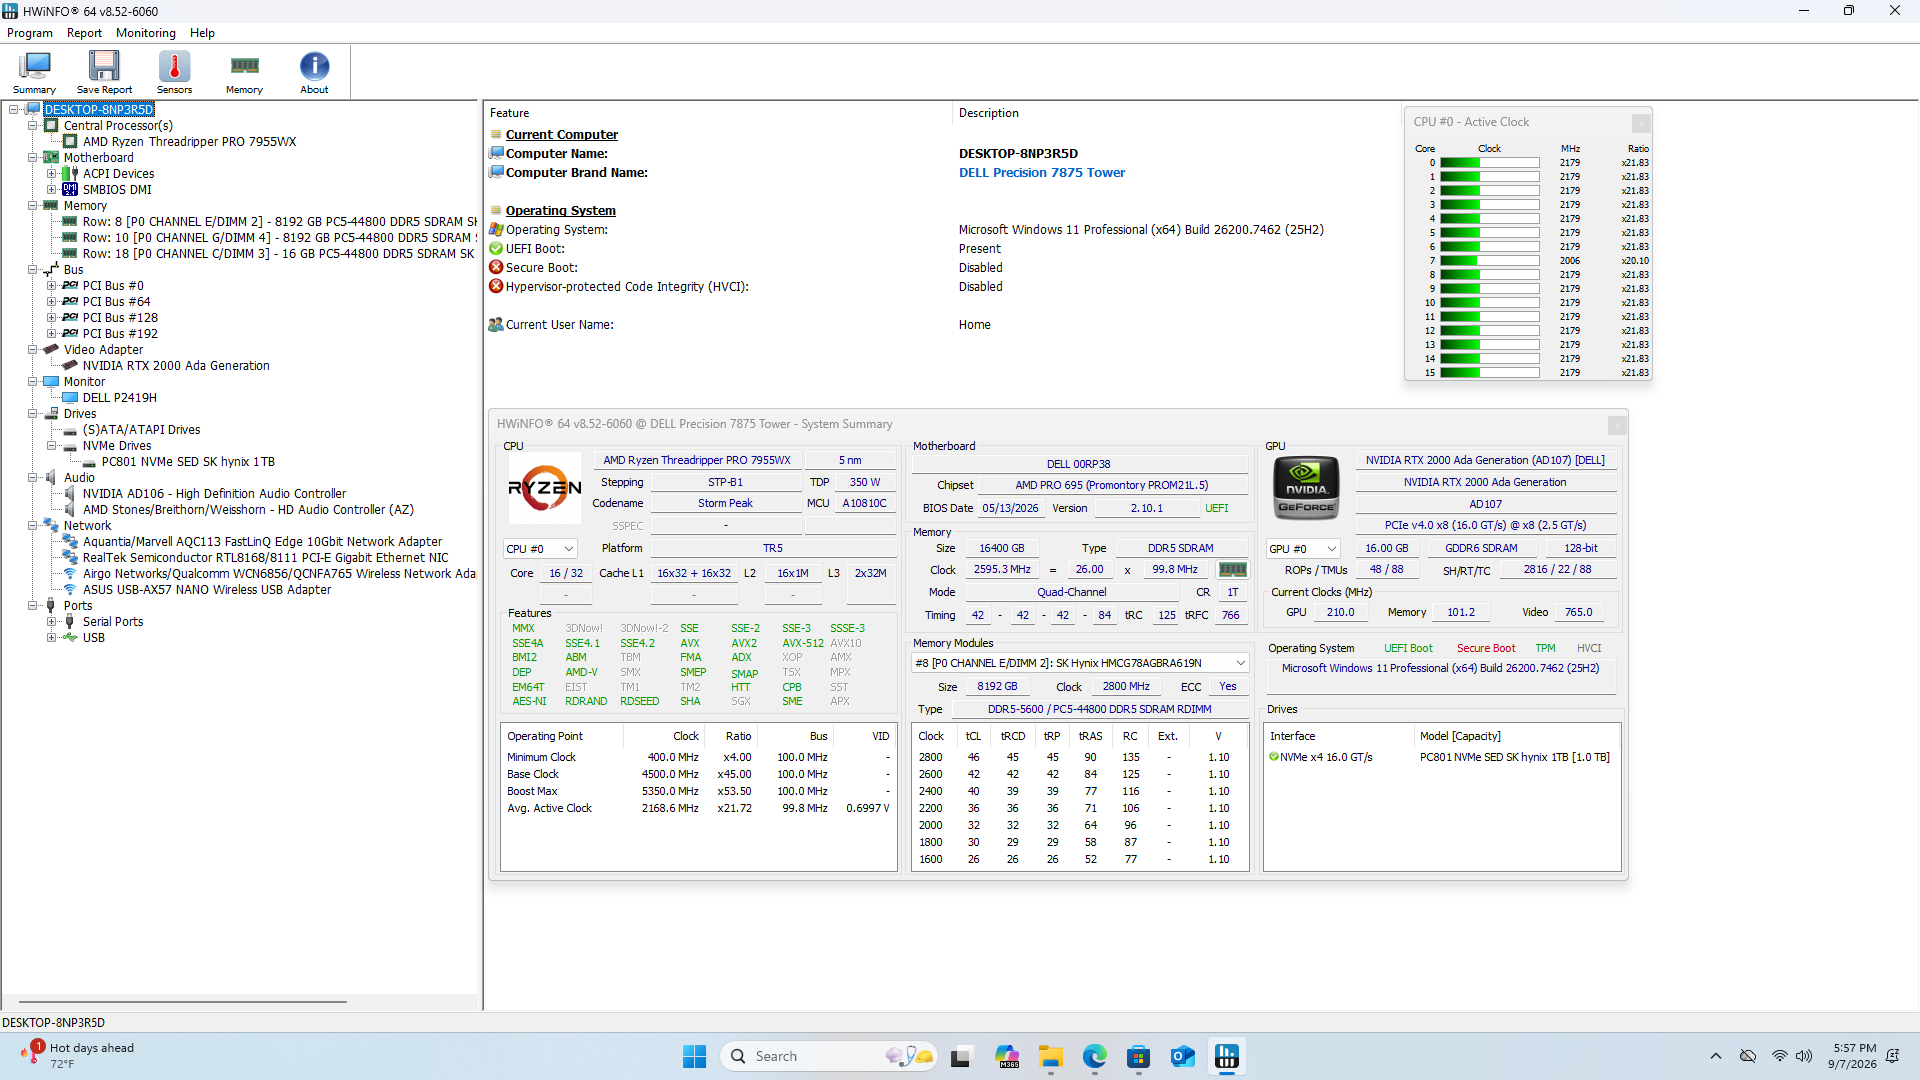Image resolution: width=1920 pixels, height=1080 pixels.
Task: Select PC801 NVMe SED SK hynix 1TB drive
Action: (x=188, y=462)
